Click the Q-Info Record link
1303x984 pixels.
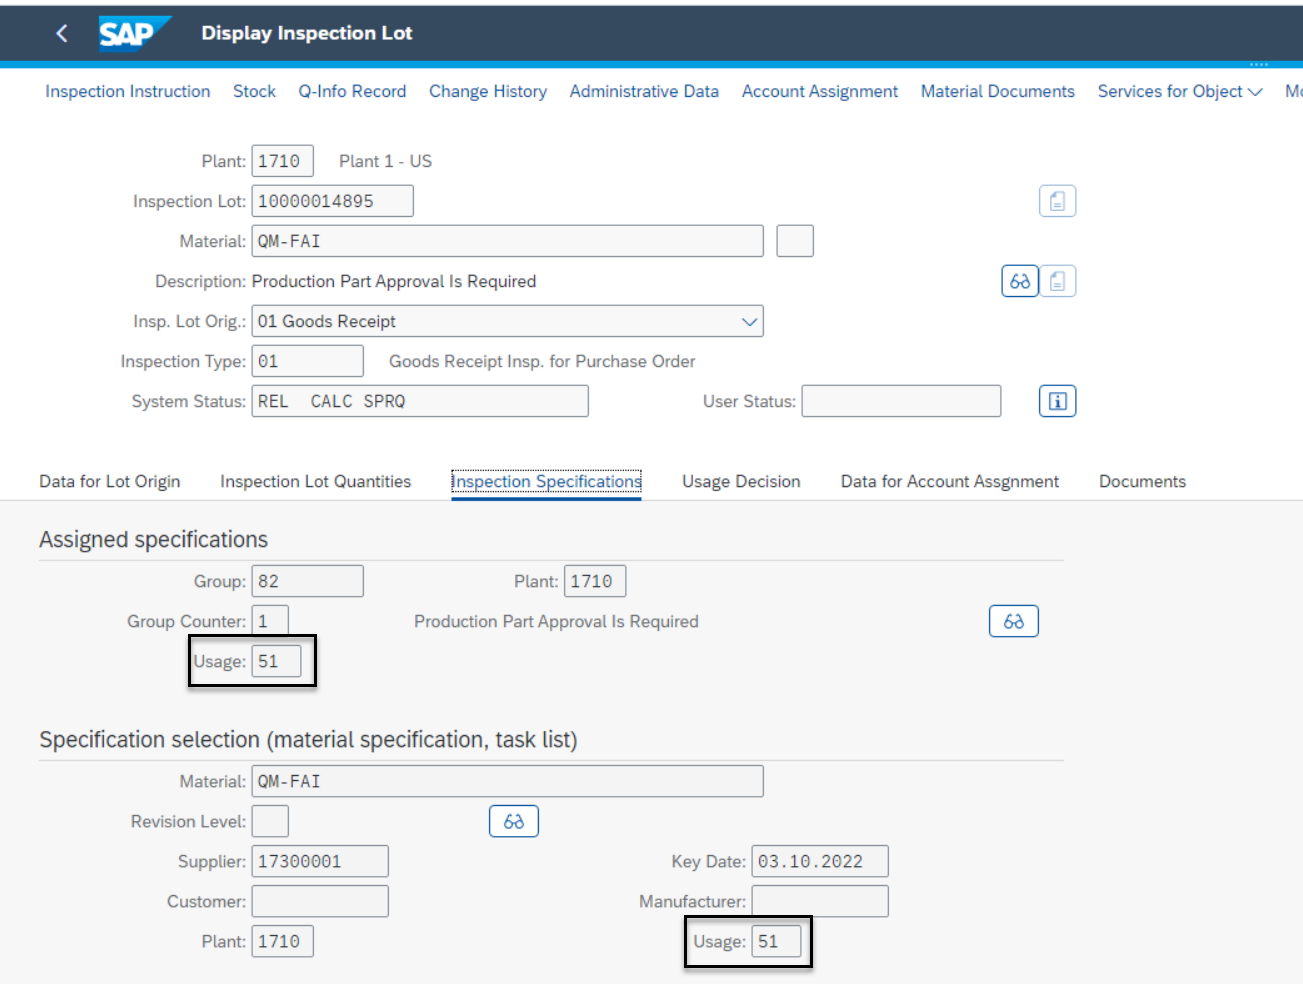pyautogui.click(x=352, y=91)
